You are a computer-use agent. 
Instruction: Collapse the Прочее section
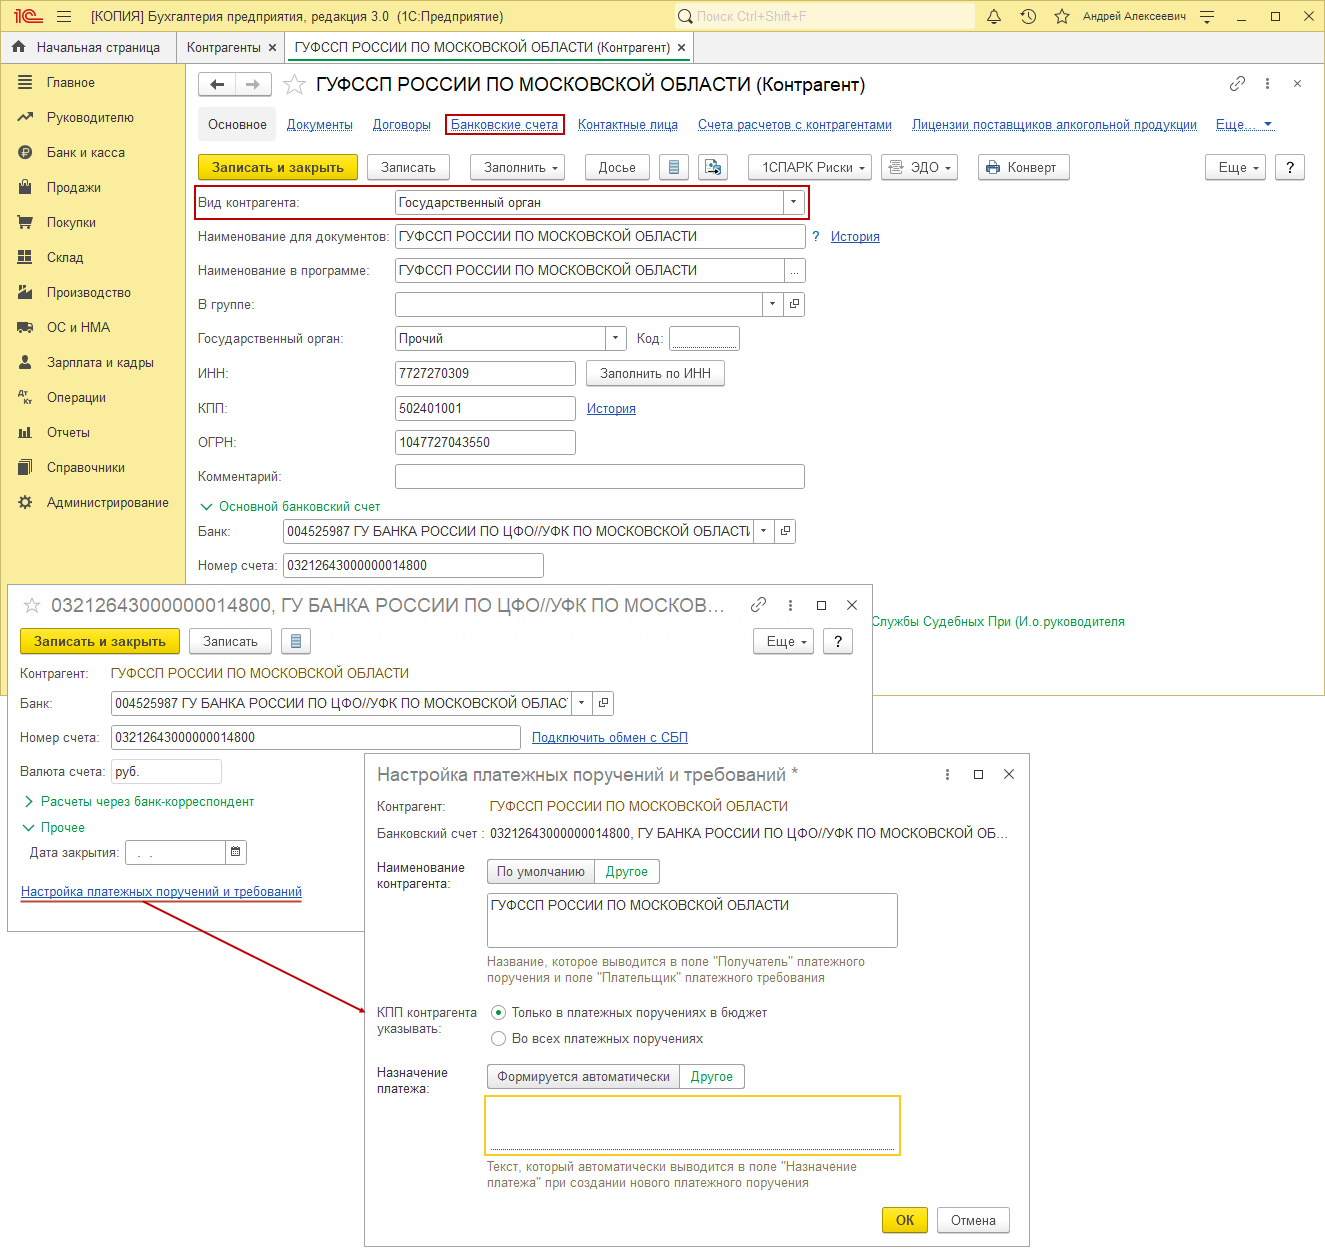(54, 828)
